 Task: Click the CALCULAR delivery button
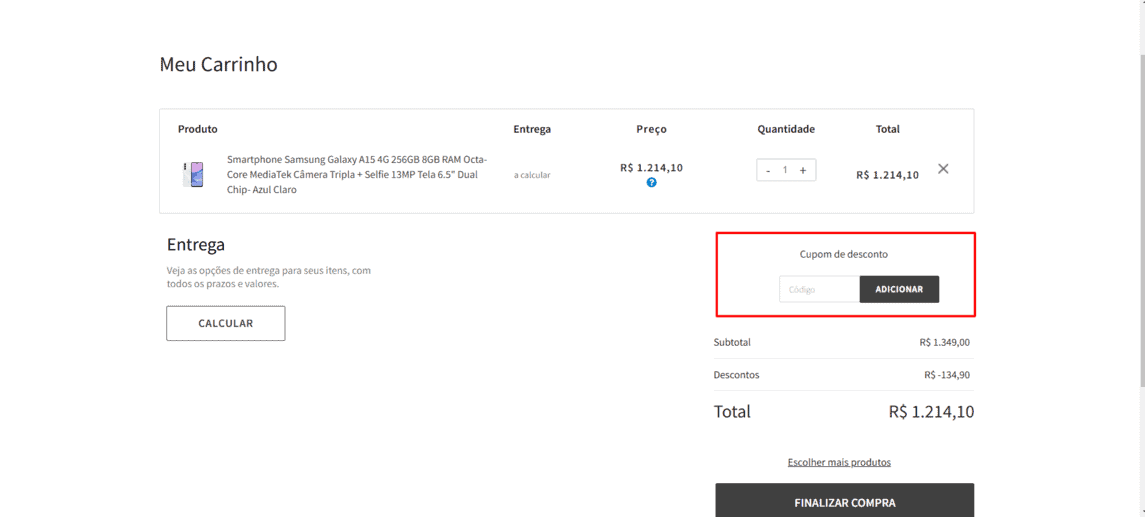point(226,323)
